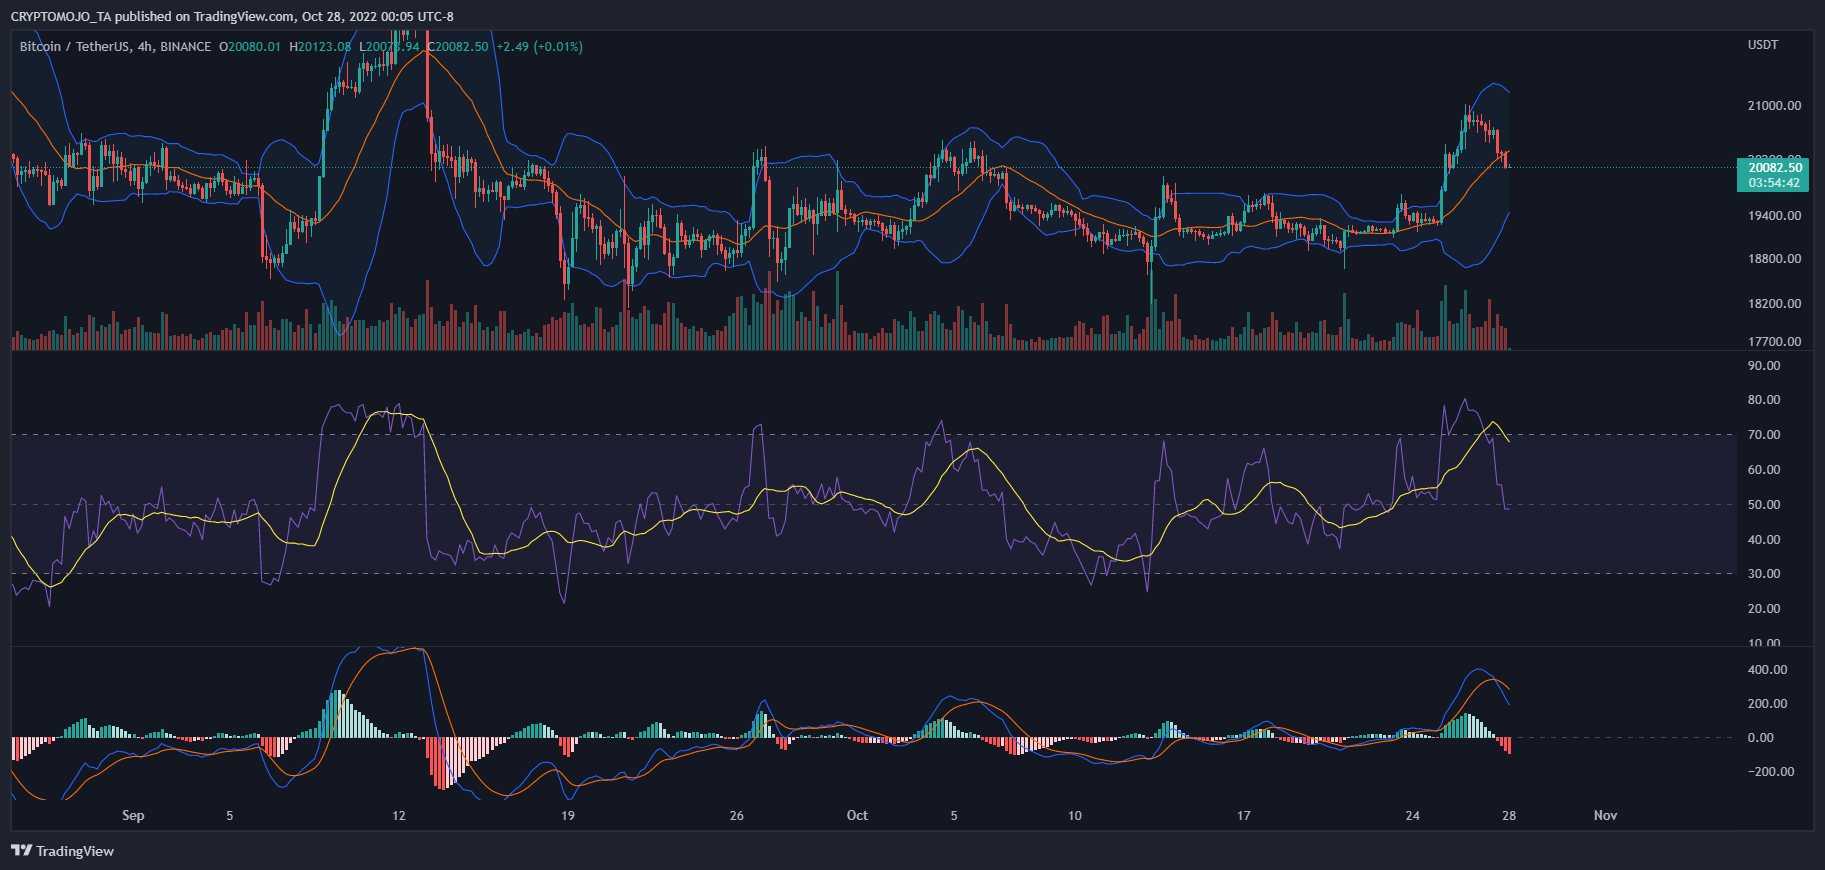Click the "17700.00" price axis label
The image size is (1825, 870).
[1774, 342]
